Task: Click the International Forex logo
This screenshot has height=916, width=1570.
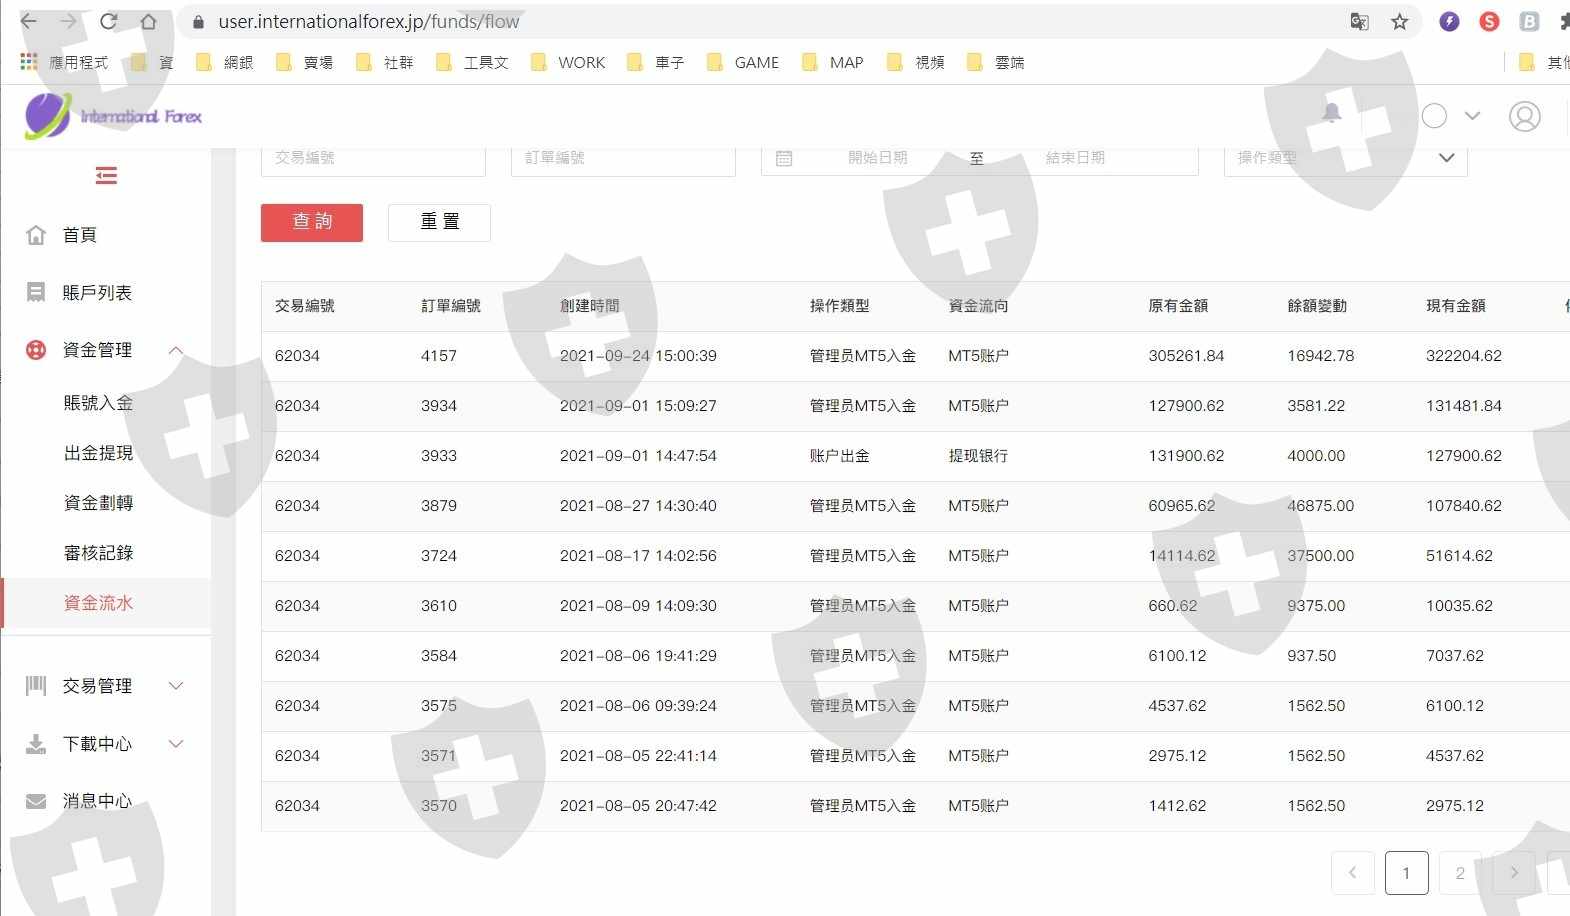Action: [x=113, y=116]
